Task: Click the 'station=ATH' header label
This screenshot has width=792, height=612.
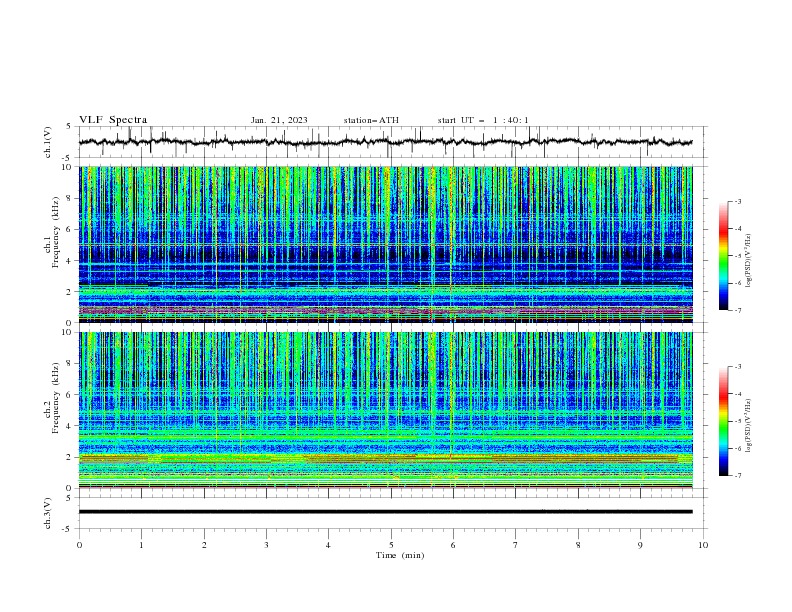Action: click(x=371, y=120)
